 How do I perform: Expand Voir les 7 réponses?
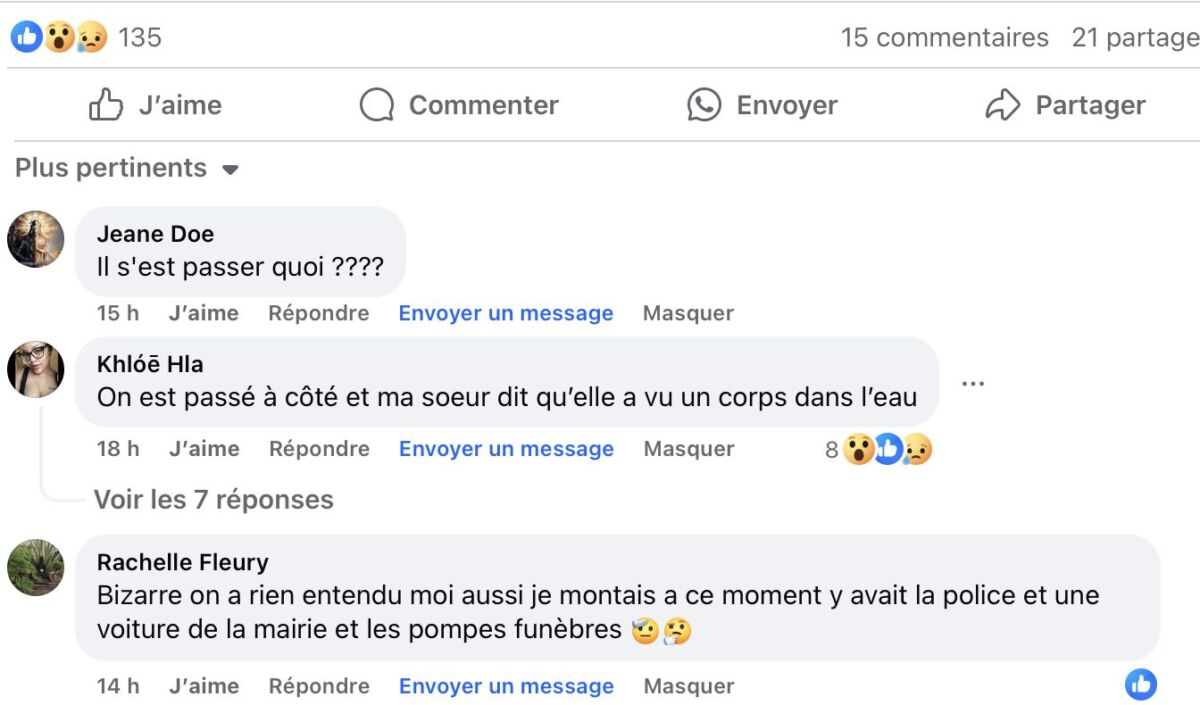click(x=213, y=499)
